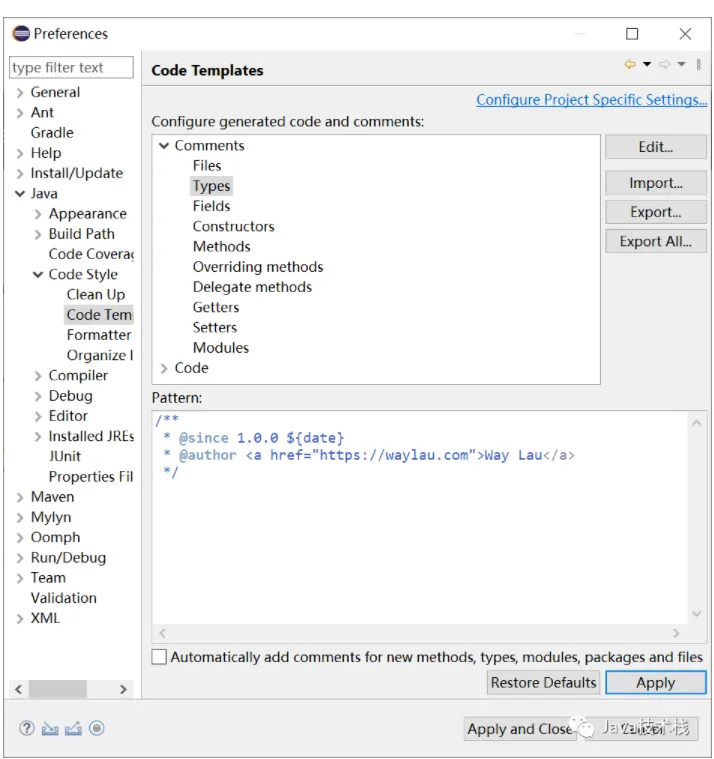The image size is (714, 759).
Task: Click the type filter text field
Action: coord(71,67)
